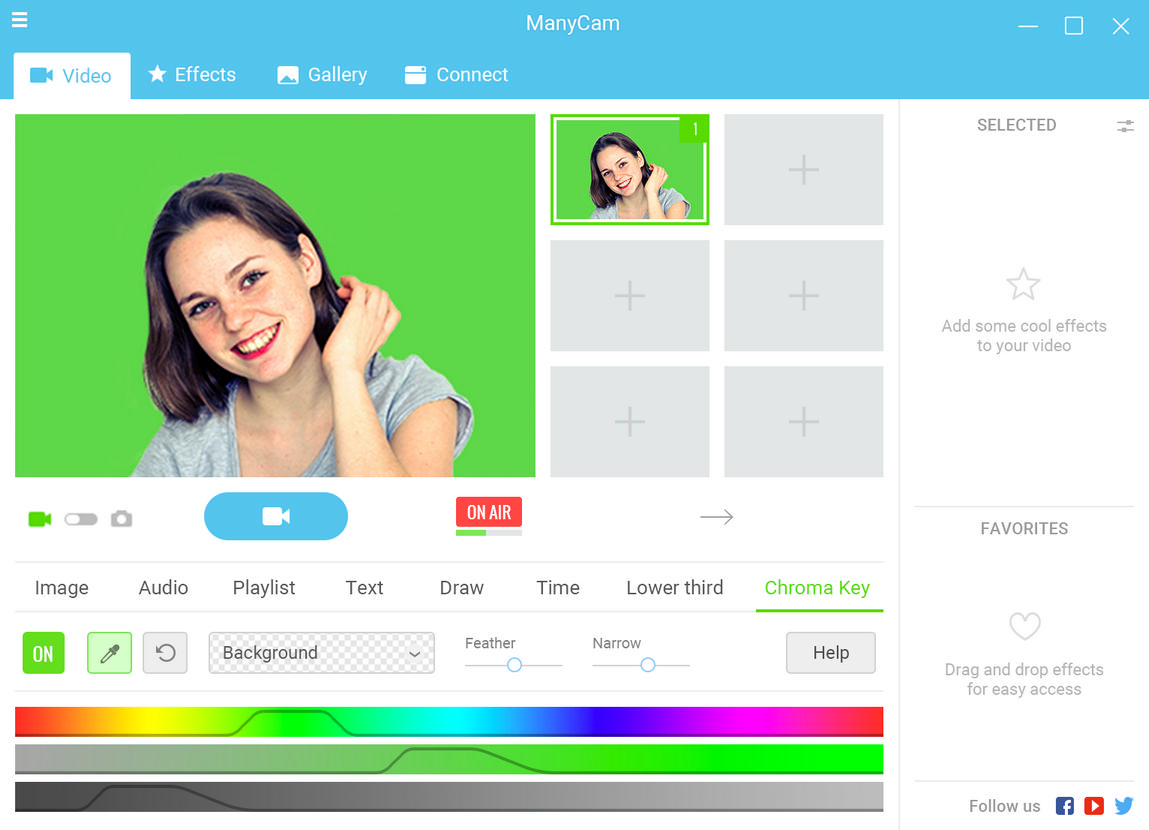Switch to the Effects tab

pos(192,75)
